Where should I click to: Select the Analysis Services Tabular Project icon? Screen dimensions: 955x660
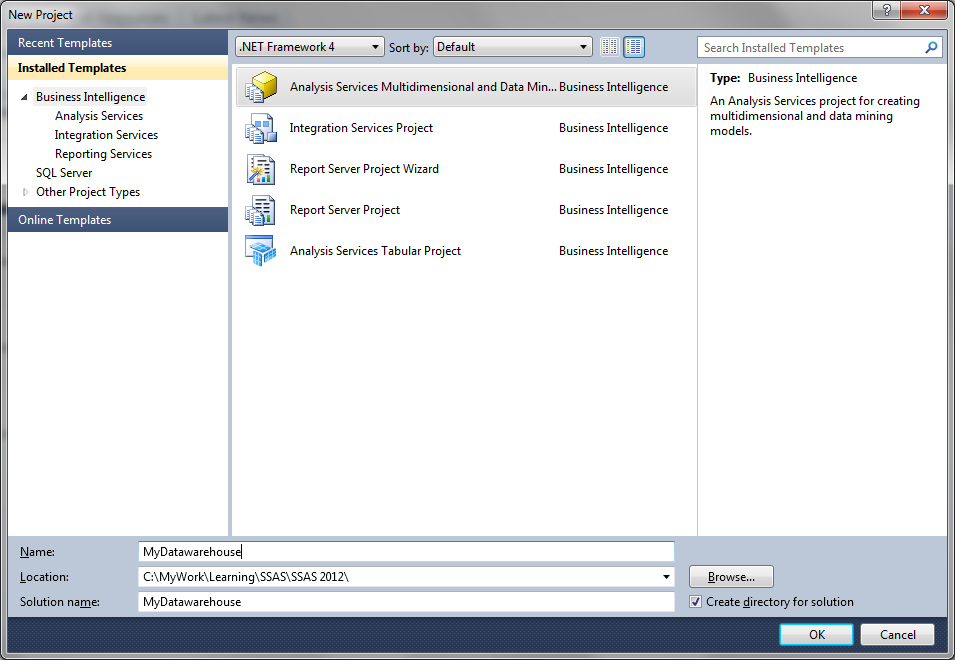261,251
